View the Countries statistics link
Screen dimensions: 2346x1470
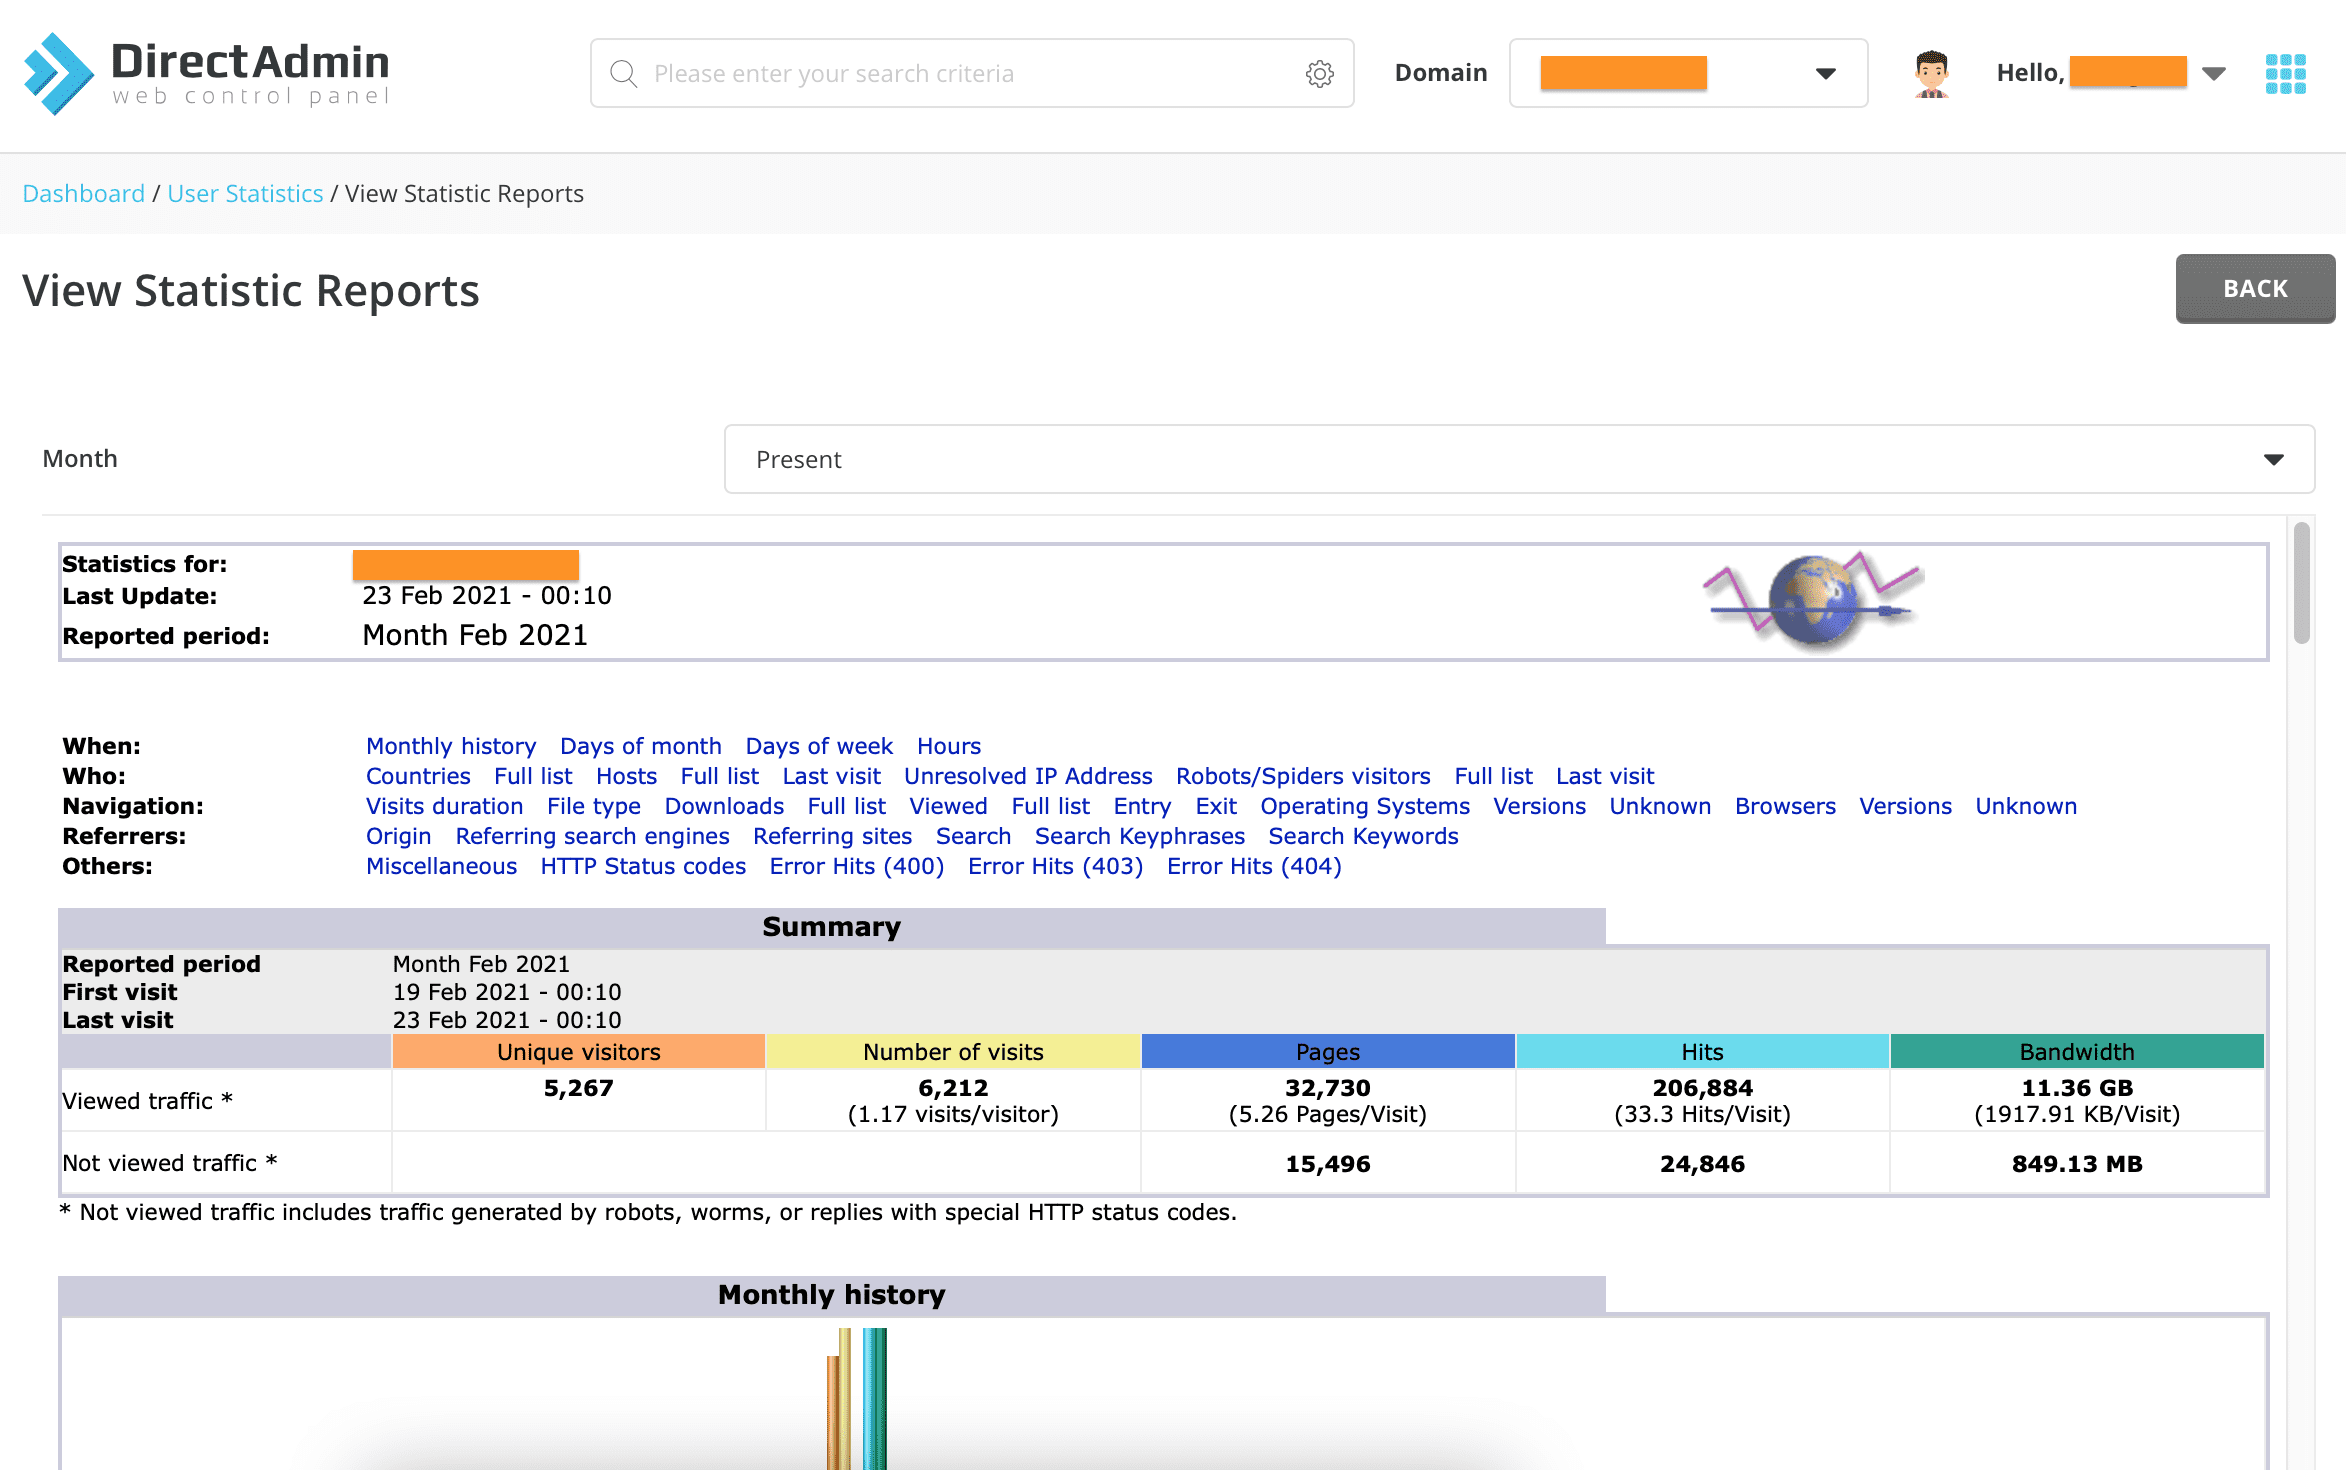[419, 776]
